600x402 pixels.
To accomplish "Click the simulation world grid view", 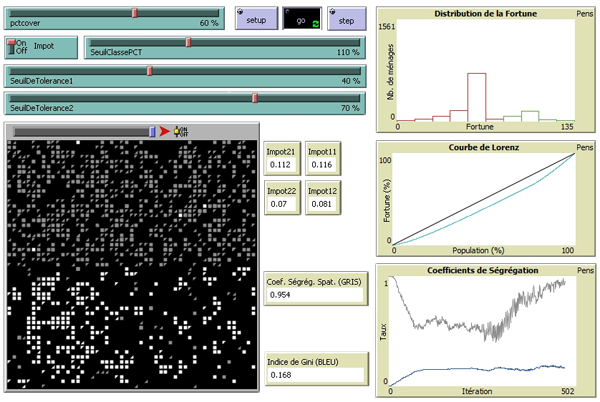I will (132, 264).
